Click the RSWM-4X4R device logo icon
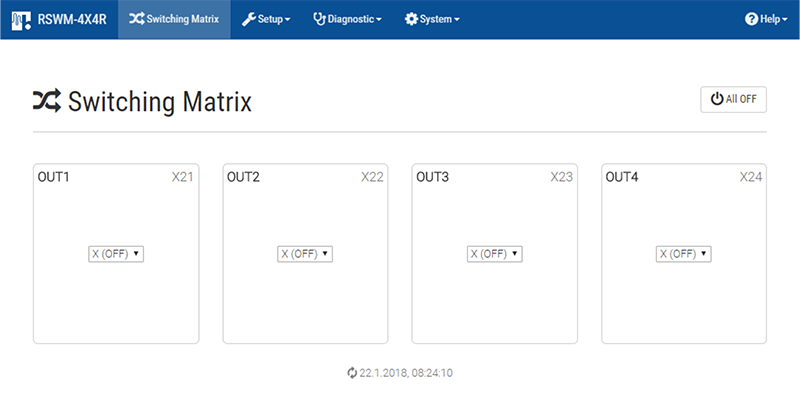 click(x=17, y=19)
